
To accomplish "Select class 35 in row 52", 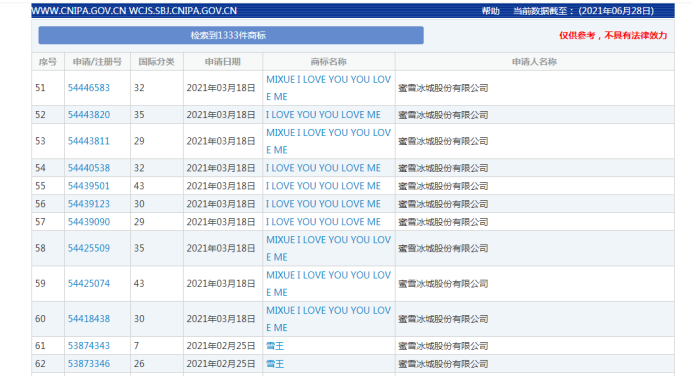I will pyautogui.click(x=139, y=115).
